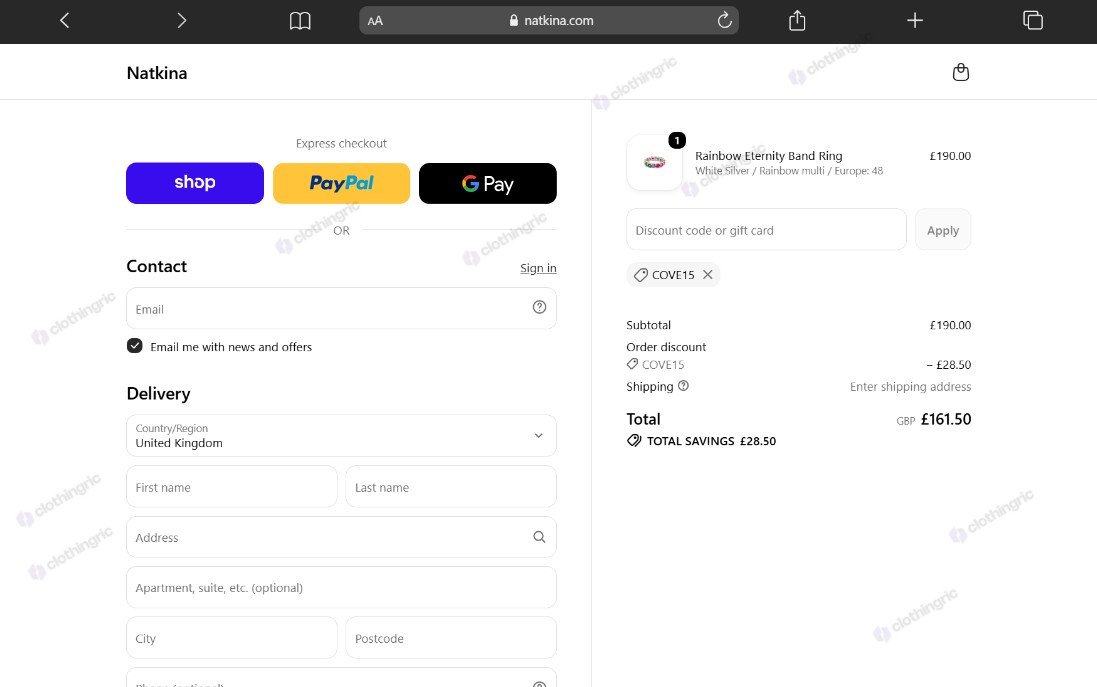Uncheck Email me with news and offers
1097x687 pixels.
tap(134, 346)
